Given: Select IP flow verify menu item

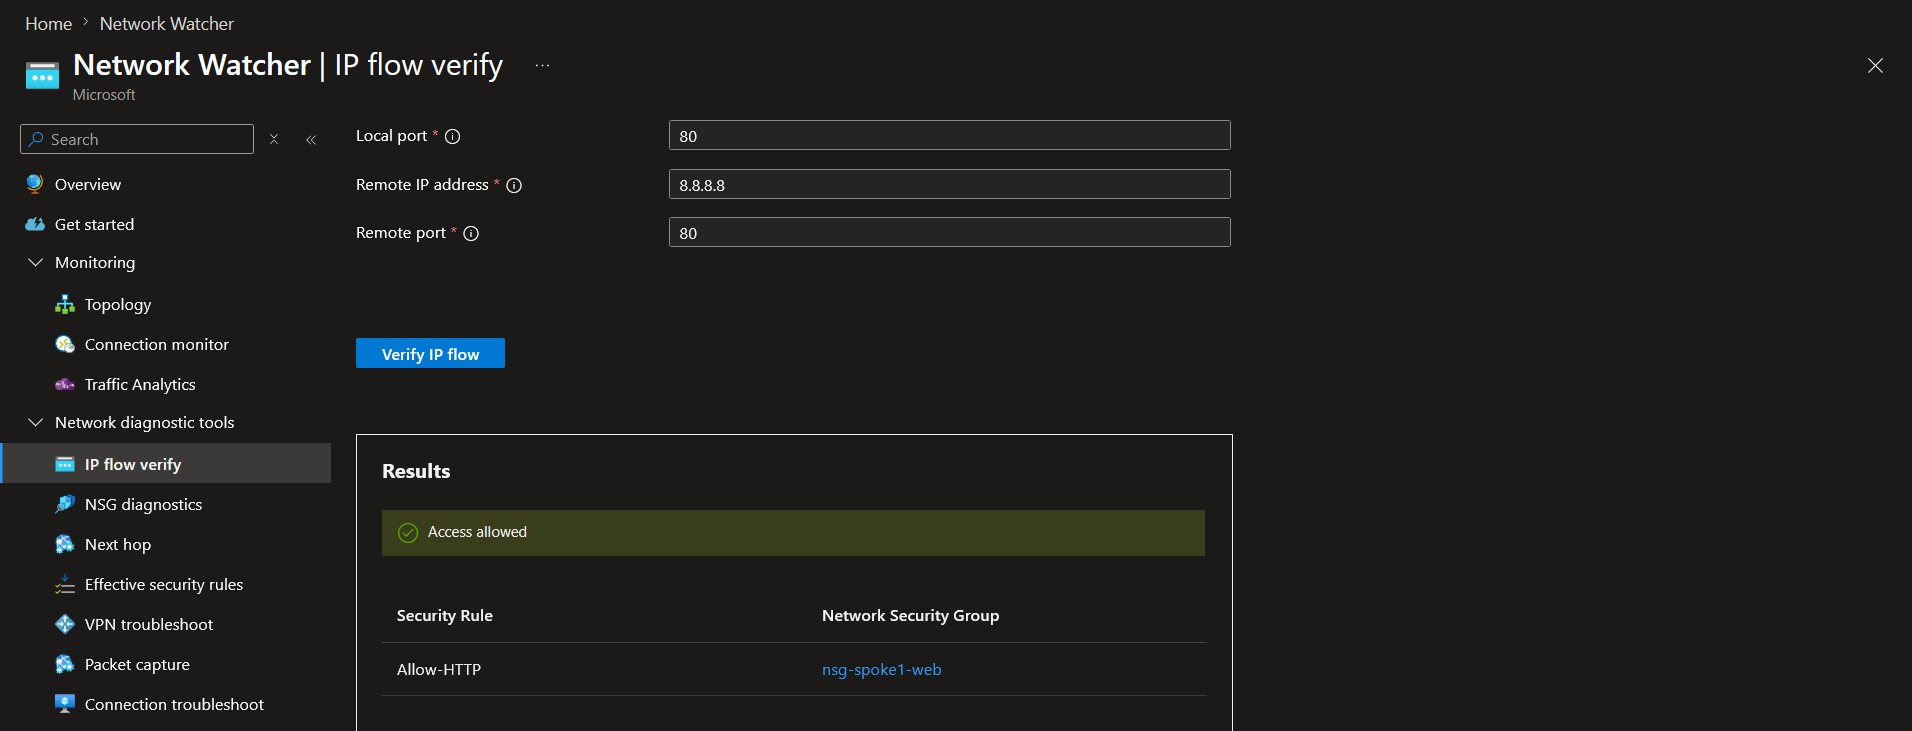Looking at the screenshot, I should pyautogui.click(x=166, y=464).
